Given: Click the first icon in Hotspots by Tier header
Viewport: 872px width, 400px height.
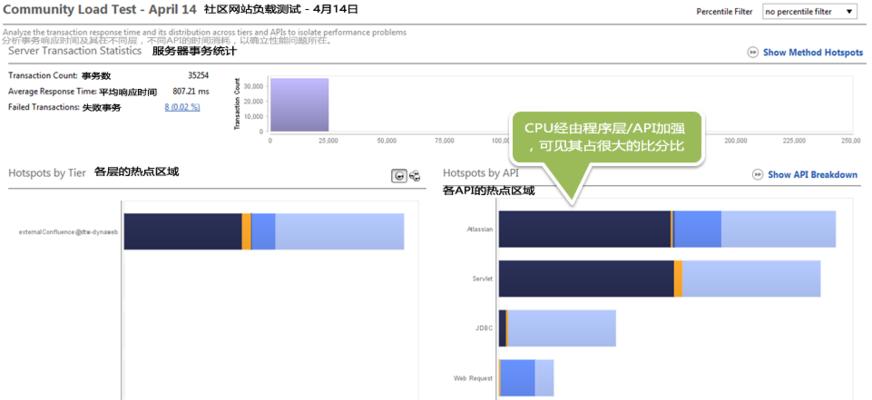Looking at the screenshot, I should (399, 176).
